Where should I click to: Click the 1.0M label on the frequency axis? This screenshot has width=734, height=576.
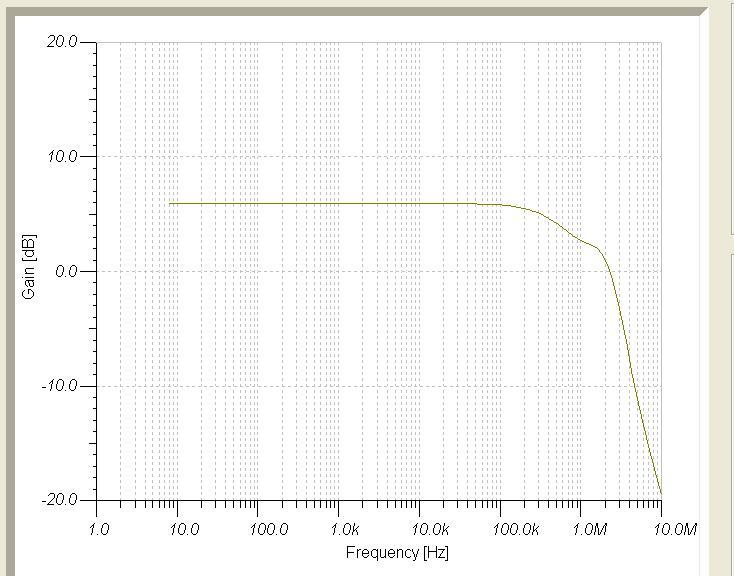(x=590, y=530)
